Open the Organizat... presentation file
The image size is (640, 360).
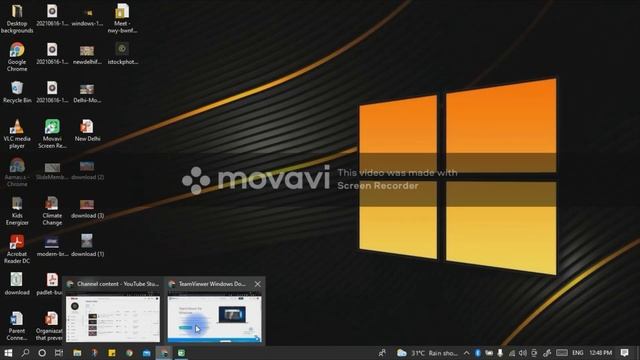[50, 325]
